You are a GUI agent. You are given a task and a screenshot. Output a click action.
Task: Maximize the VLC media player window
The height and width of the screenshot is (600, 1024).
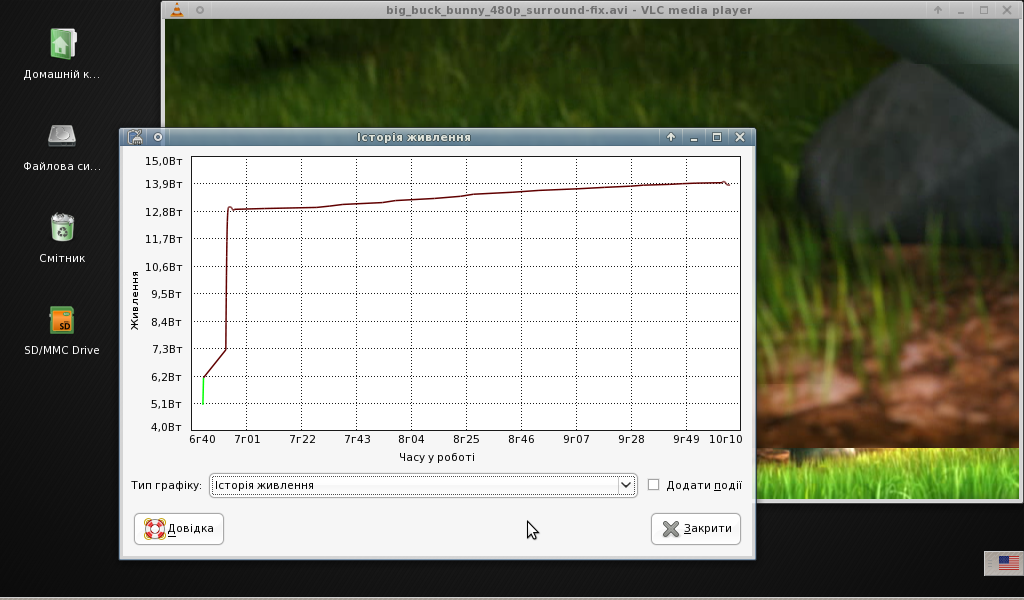point(984,10)
